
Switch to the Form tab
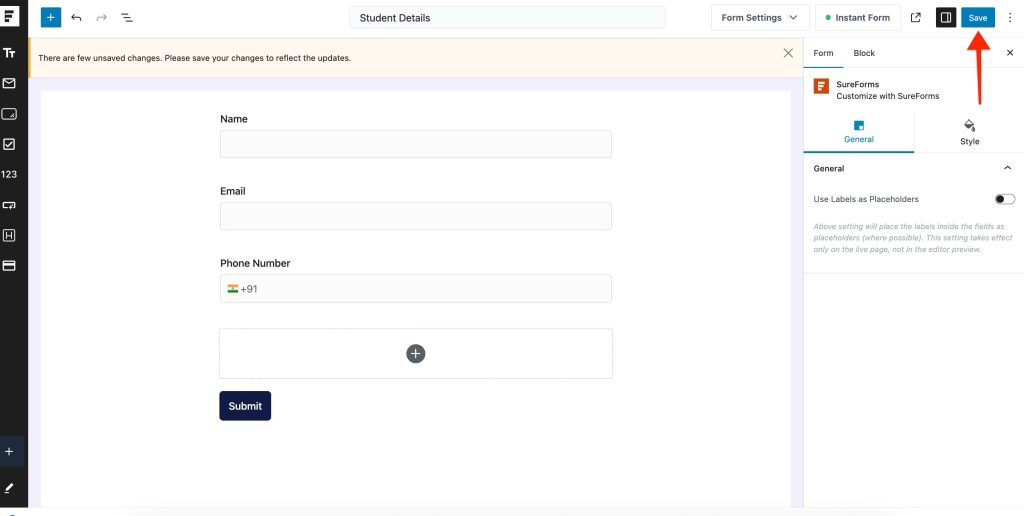point(823,53)
